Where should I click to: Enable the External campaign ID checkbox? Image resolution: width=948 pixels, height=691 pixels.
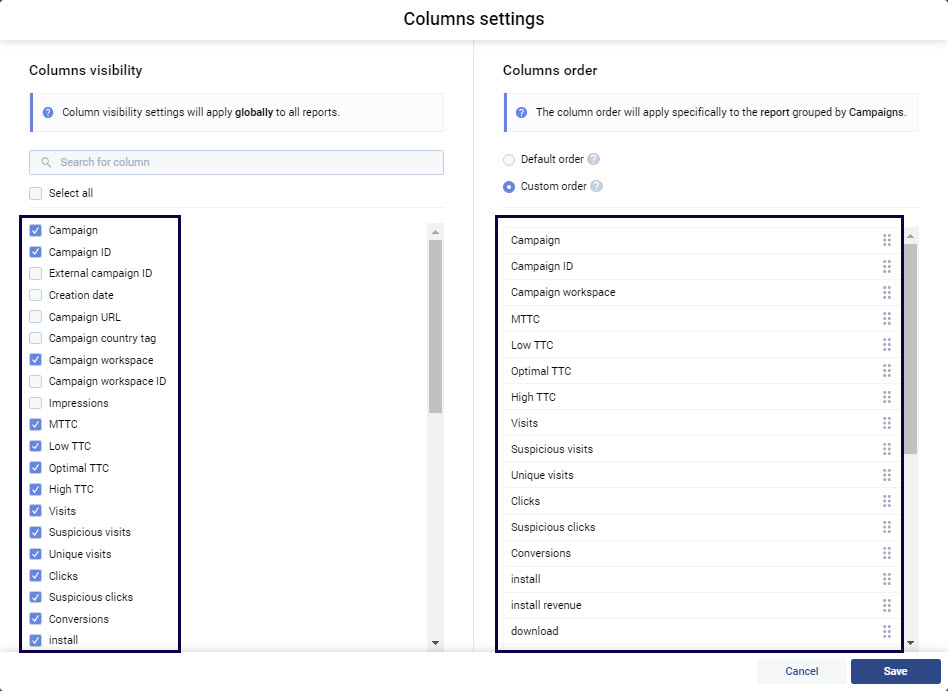pyautogui.click(x=34, y=273)
